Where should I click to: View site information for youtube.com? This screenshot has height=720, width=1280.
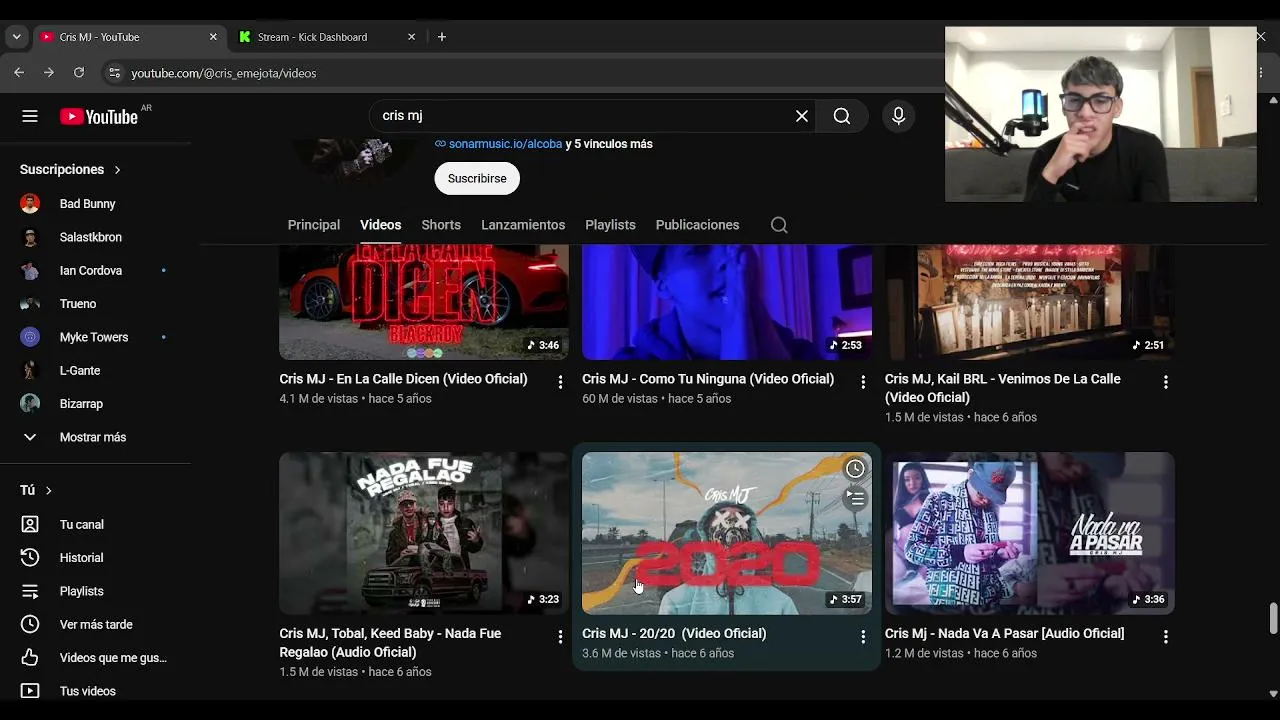114,73
